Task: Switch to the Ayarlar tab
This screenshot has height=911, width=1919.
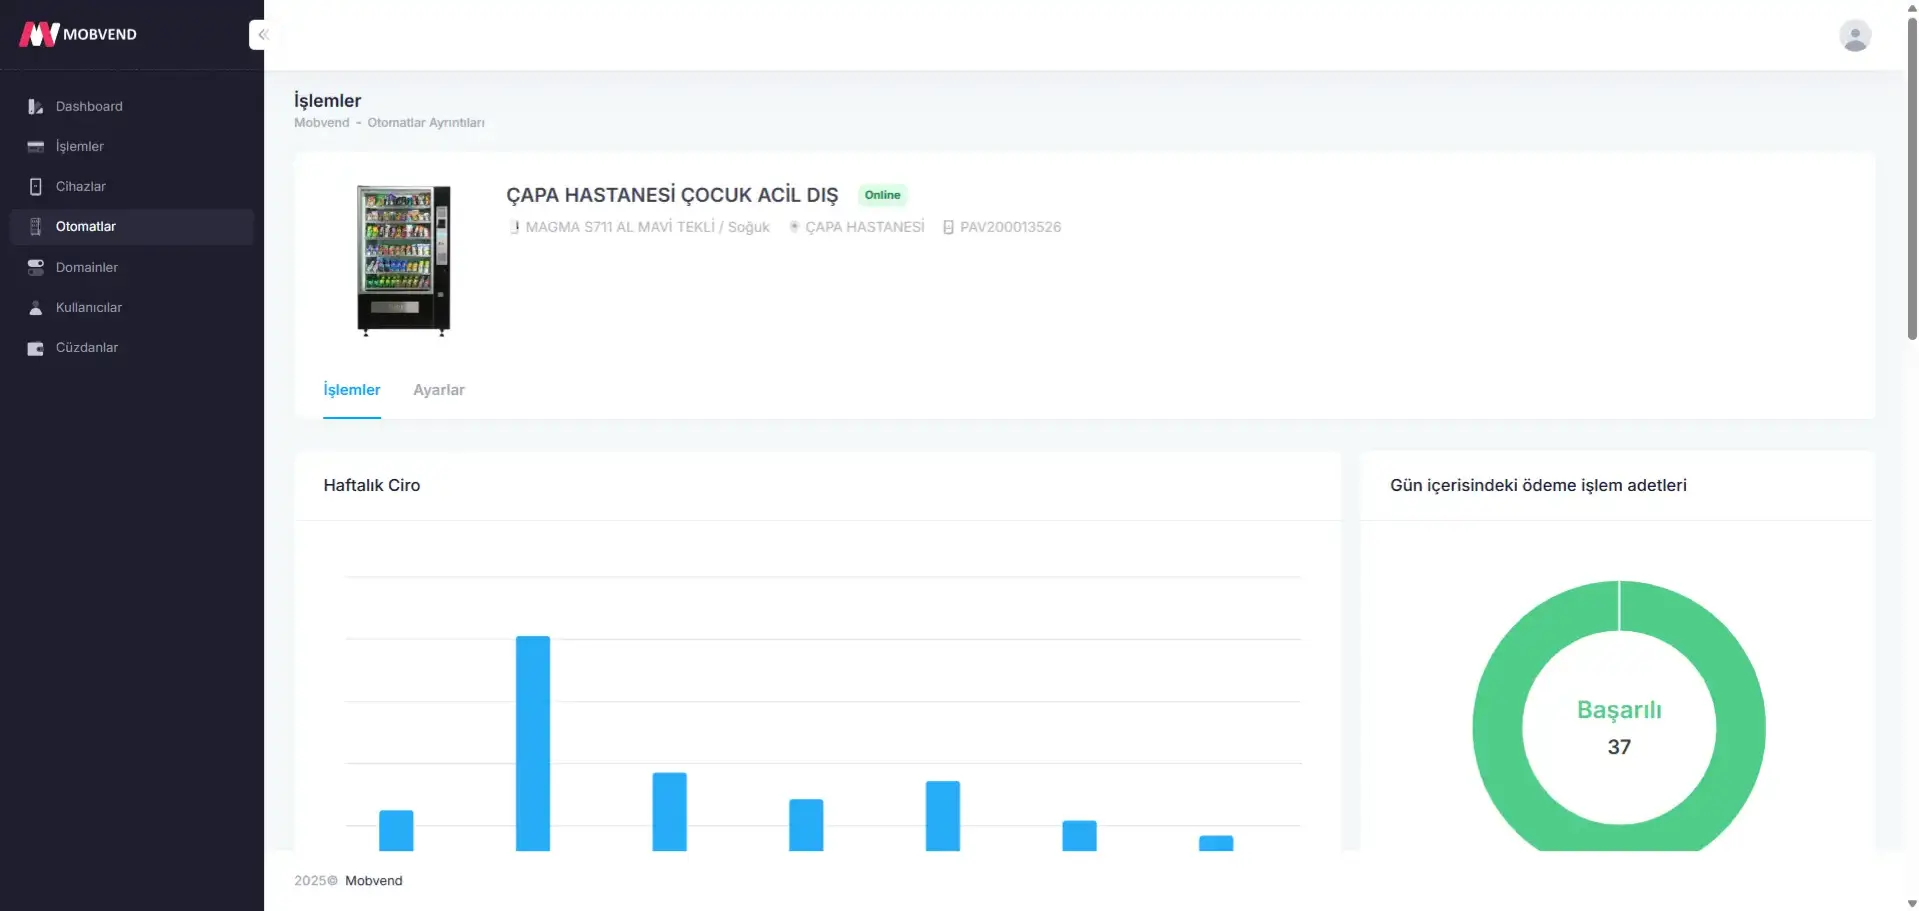Action: [x=438, y=390]
